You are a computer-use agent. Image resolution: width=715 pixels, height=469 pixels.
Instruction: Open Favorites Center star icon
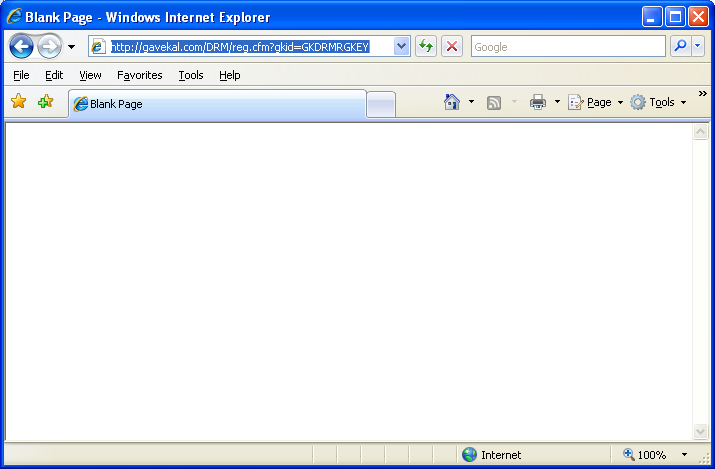pyautogui.click(x=19, y=101)
